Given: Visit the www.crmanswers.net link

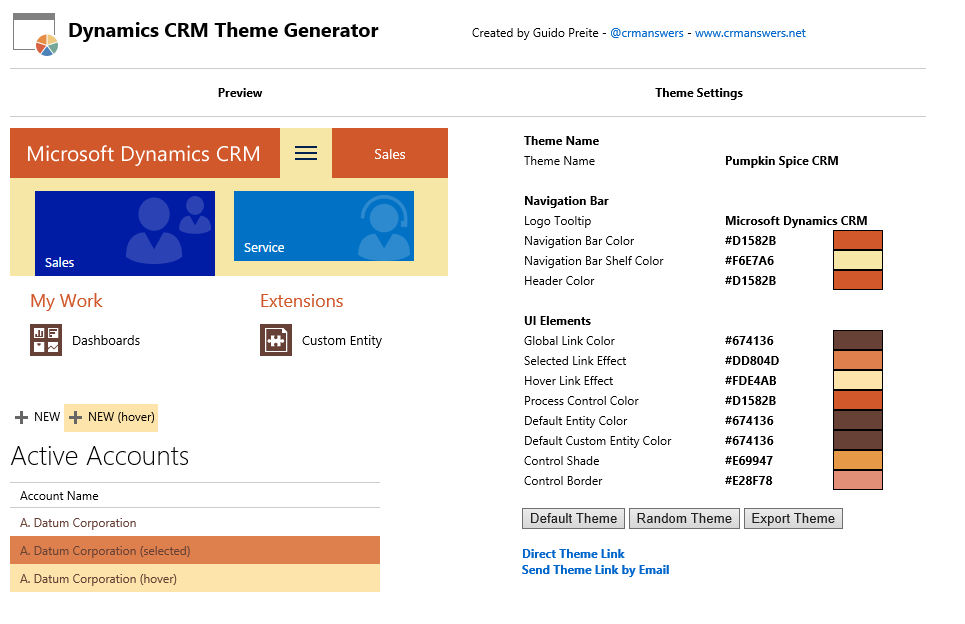Looking at the screenshot, I should [x=750, y=33].
